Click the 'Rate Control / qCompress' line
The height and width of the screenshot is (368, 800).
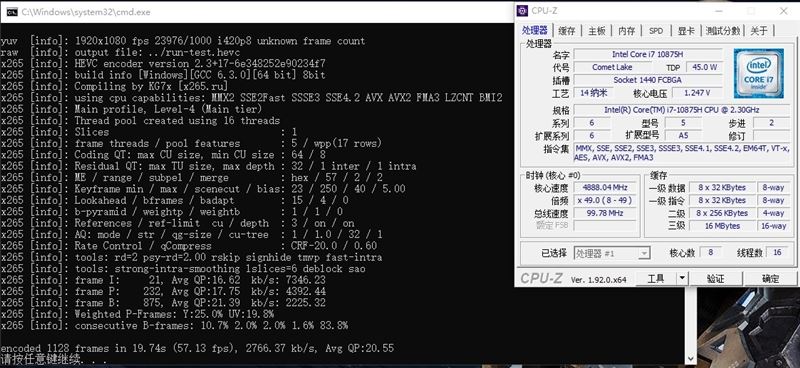pos(189,246)
